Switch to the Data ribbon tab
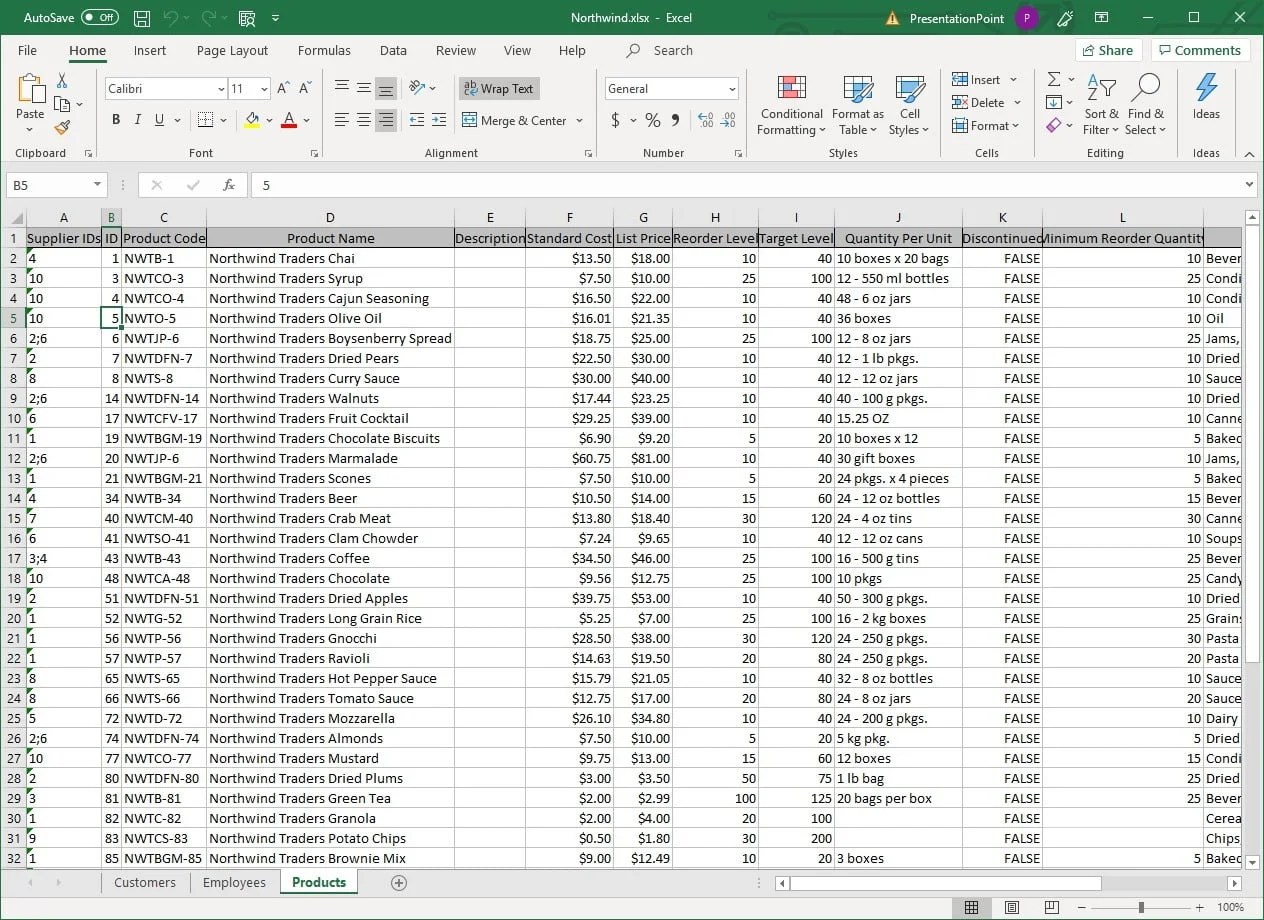 (393, 50)
